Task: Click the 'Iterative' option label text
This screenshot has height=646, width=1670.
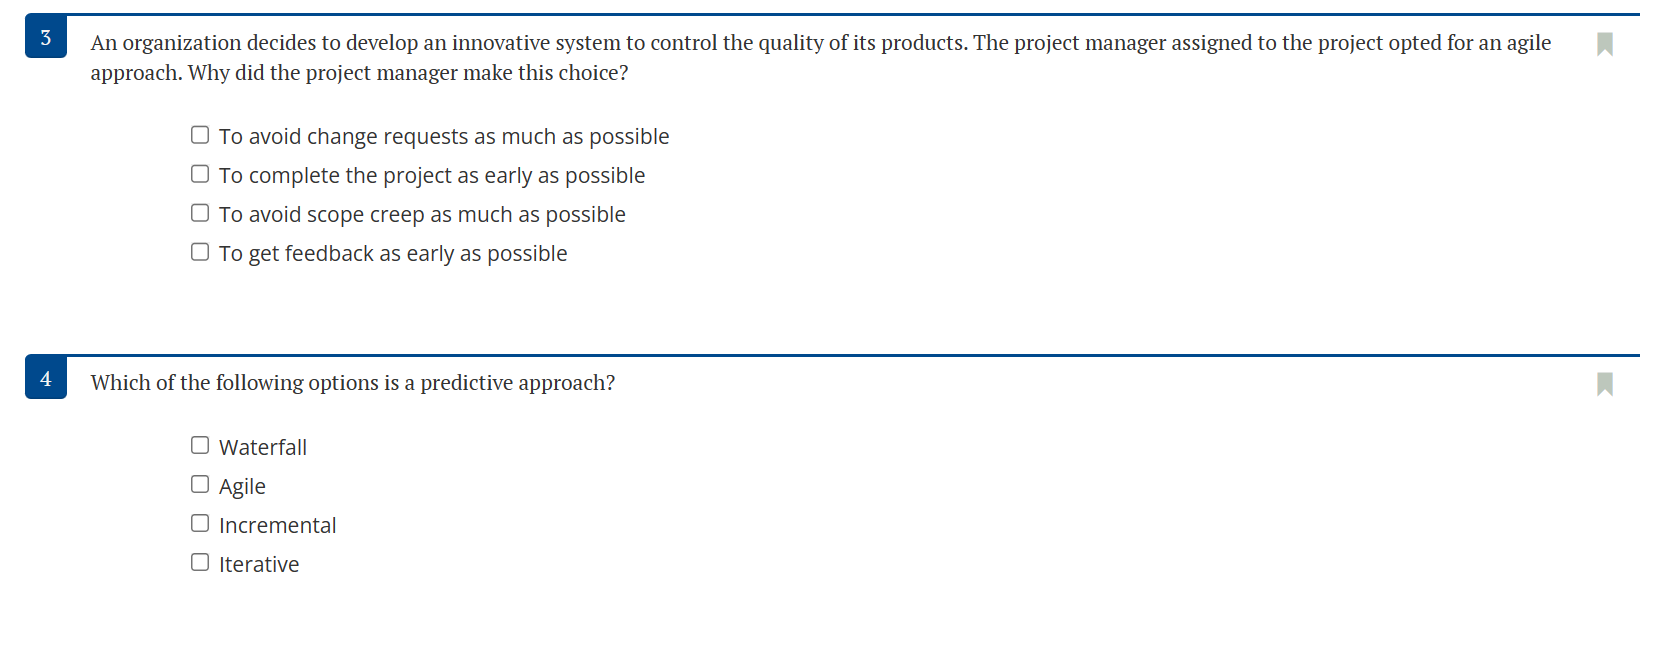Action: tap(259, 564)
